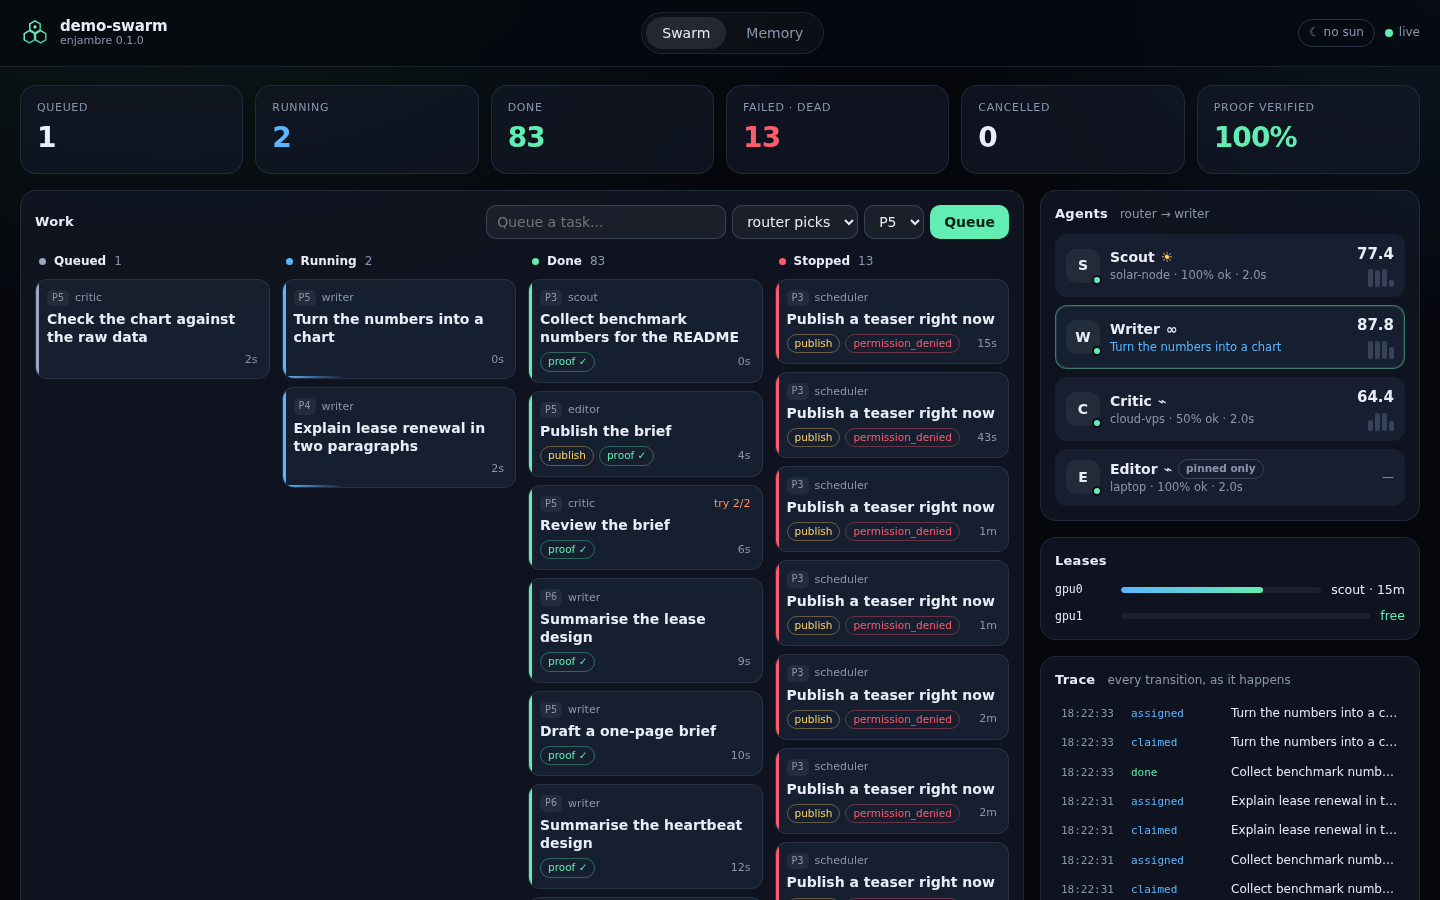Click the Critic avatar badge C
Screen dimensions: 1440x900
point(1082,409)
